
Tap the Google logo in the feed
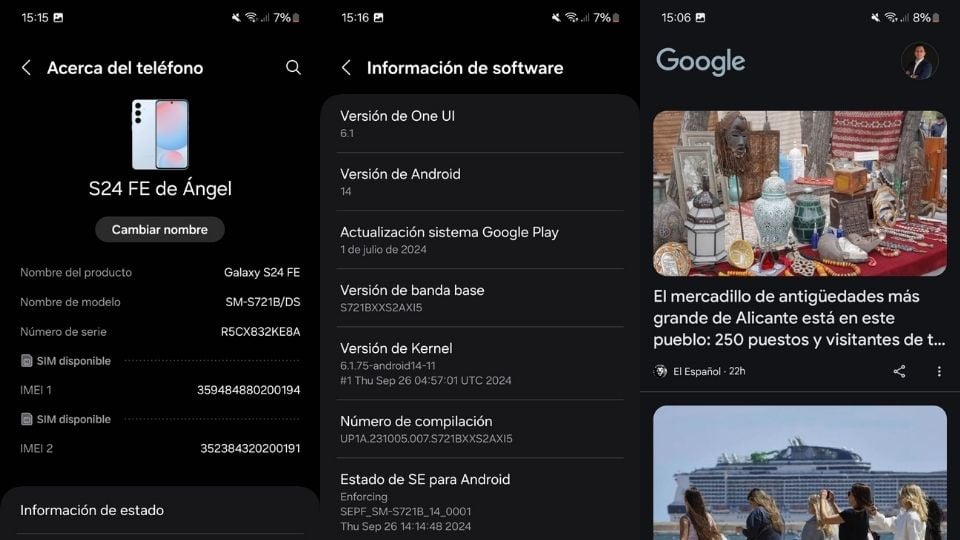point(700,61)
